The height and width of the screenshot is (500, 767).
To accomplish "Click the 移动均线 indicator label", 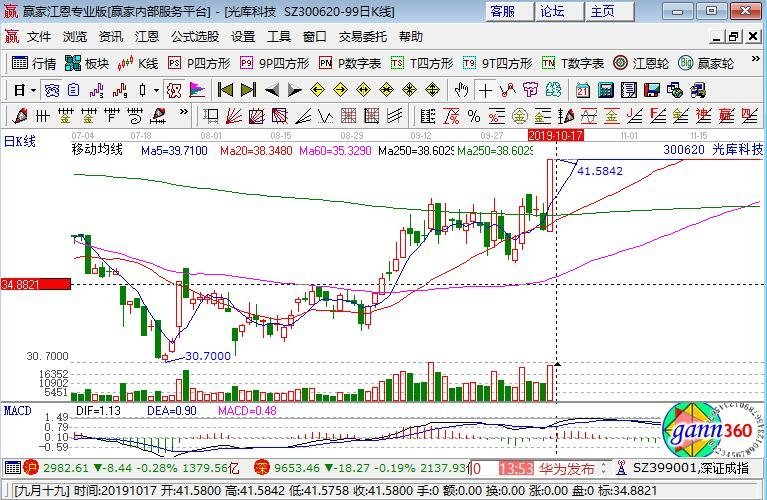I will (x=97, y=150).
